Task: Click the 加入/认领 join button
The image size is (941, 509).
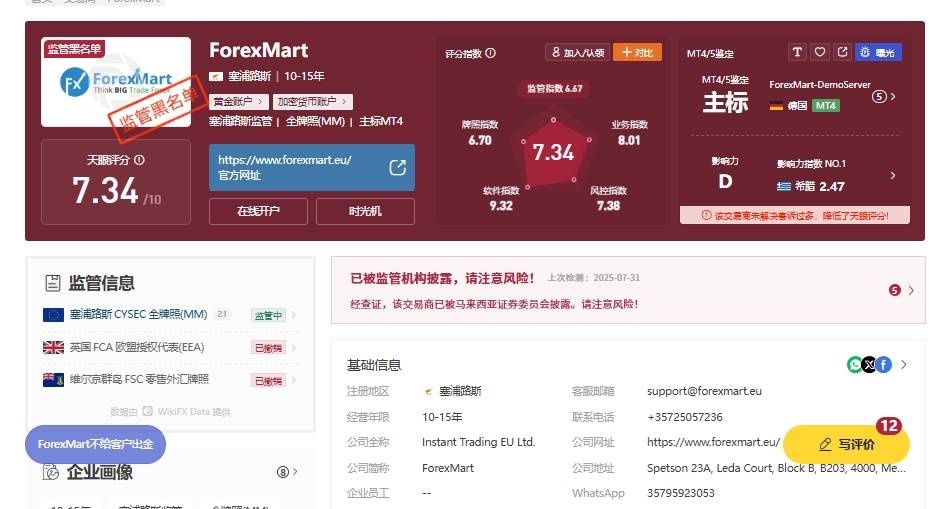Action: tap(577, 52)
